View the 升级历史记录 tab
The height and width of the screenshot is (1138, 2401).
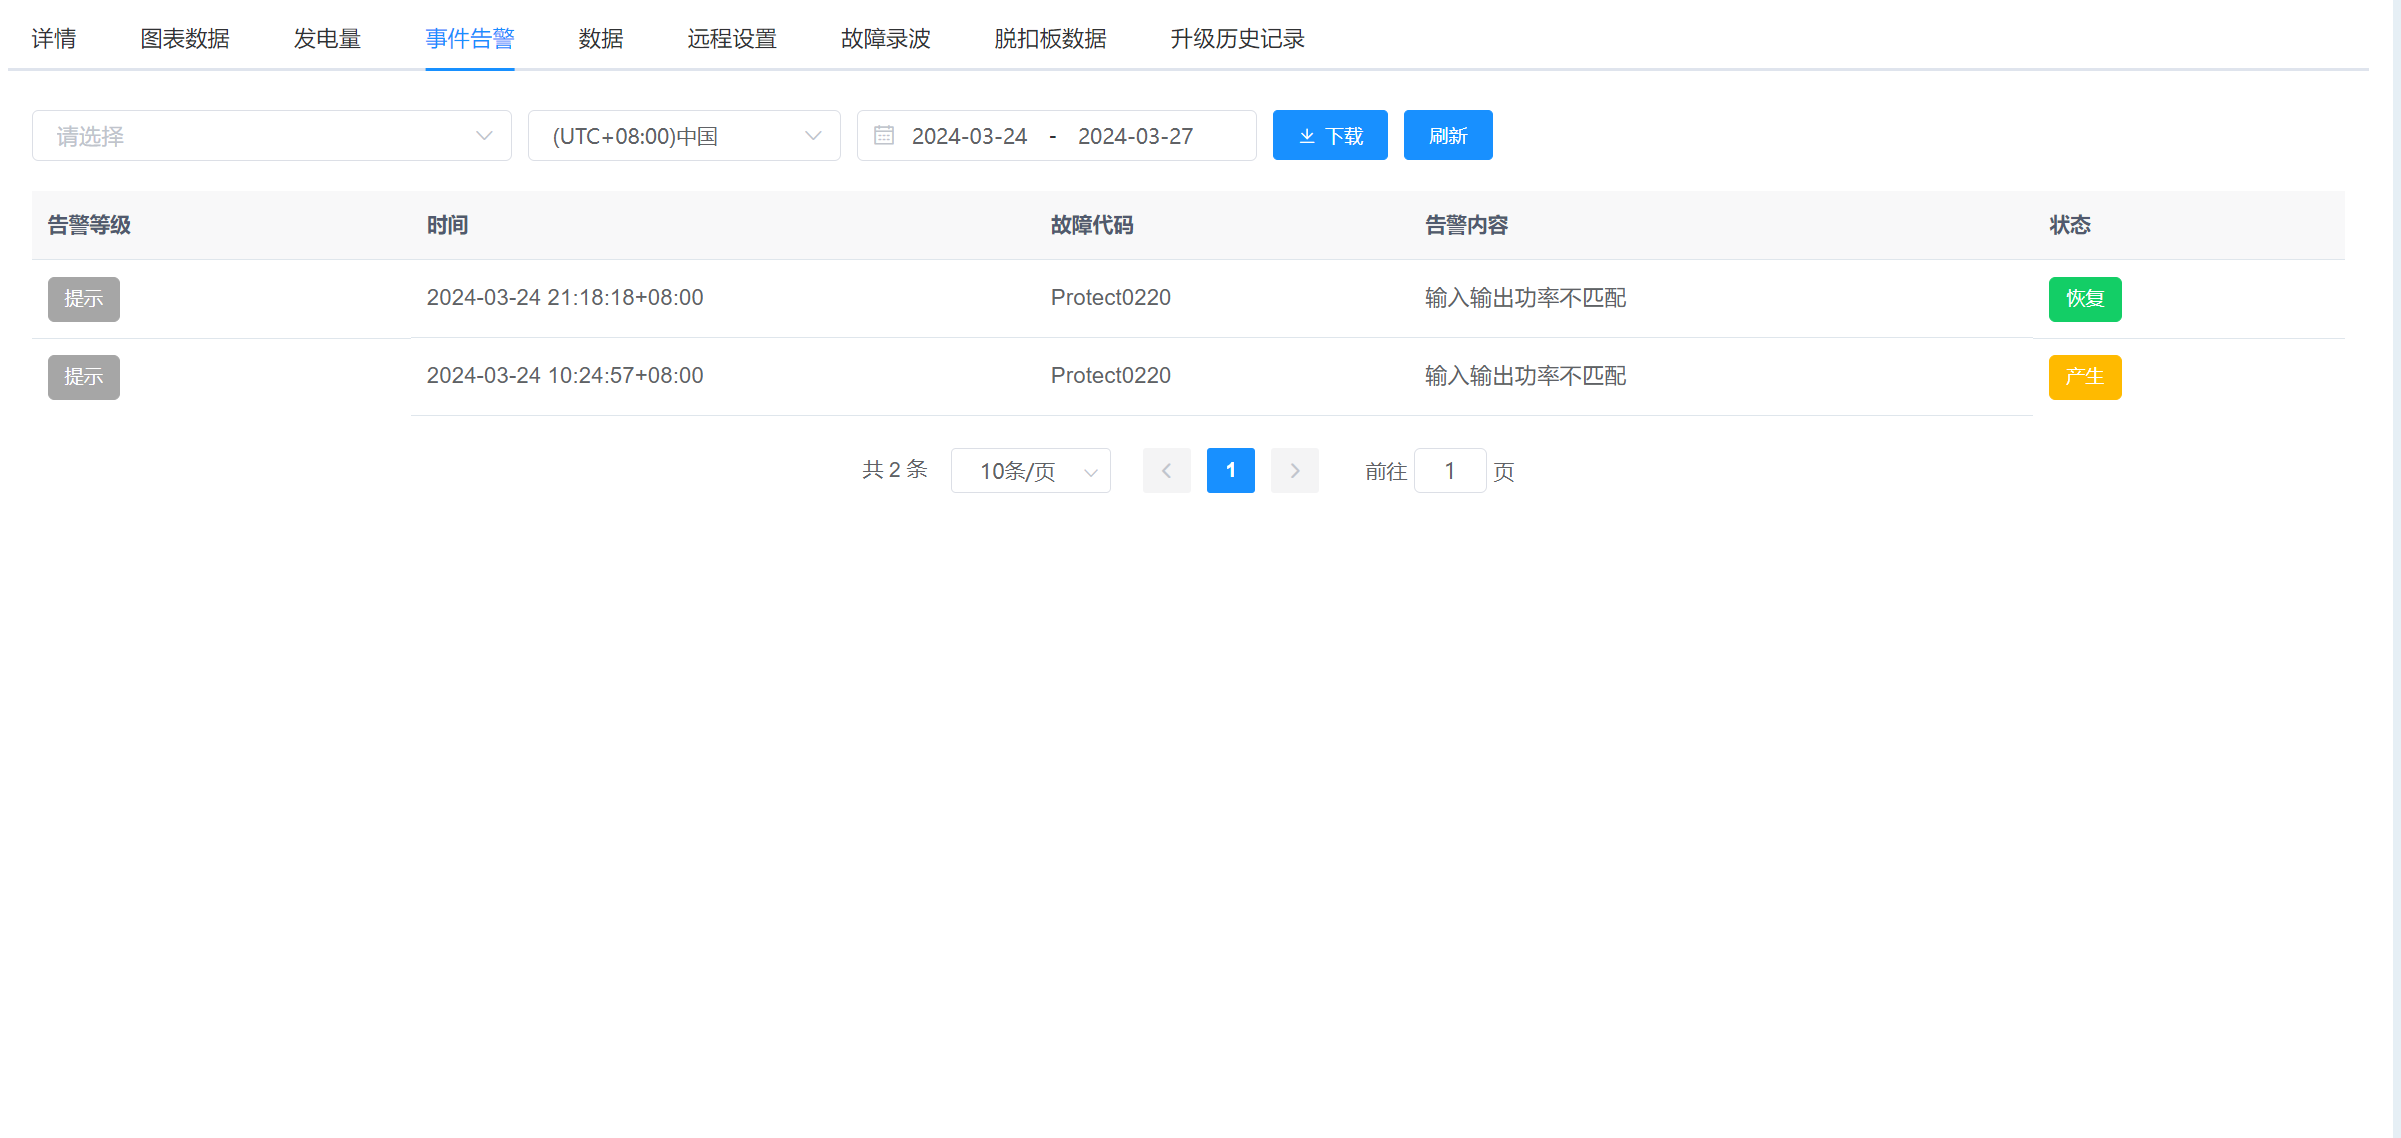click(1238, 39)
